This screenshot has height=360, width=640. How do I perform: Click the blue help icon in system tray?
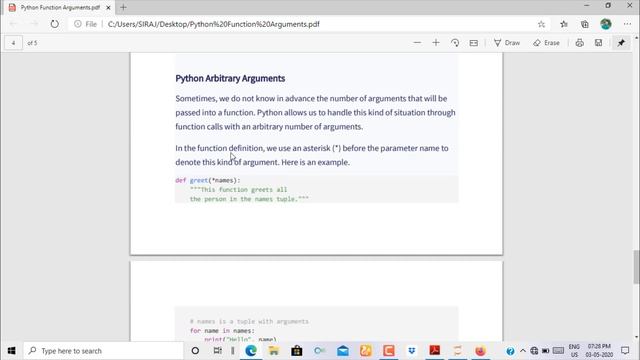click(x=510, y=351)
